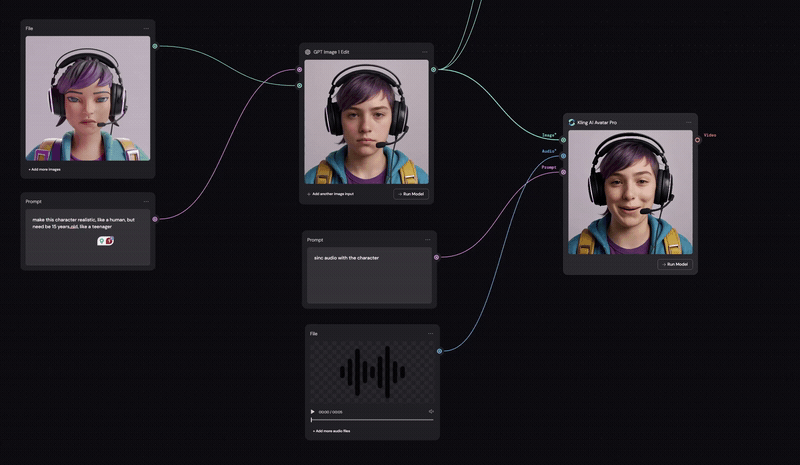The image size is (800, 465).
Task: Click Add more images link
Action: coord(44,169)
